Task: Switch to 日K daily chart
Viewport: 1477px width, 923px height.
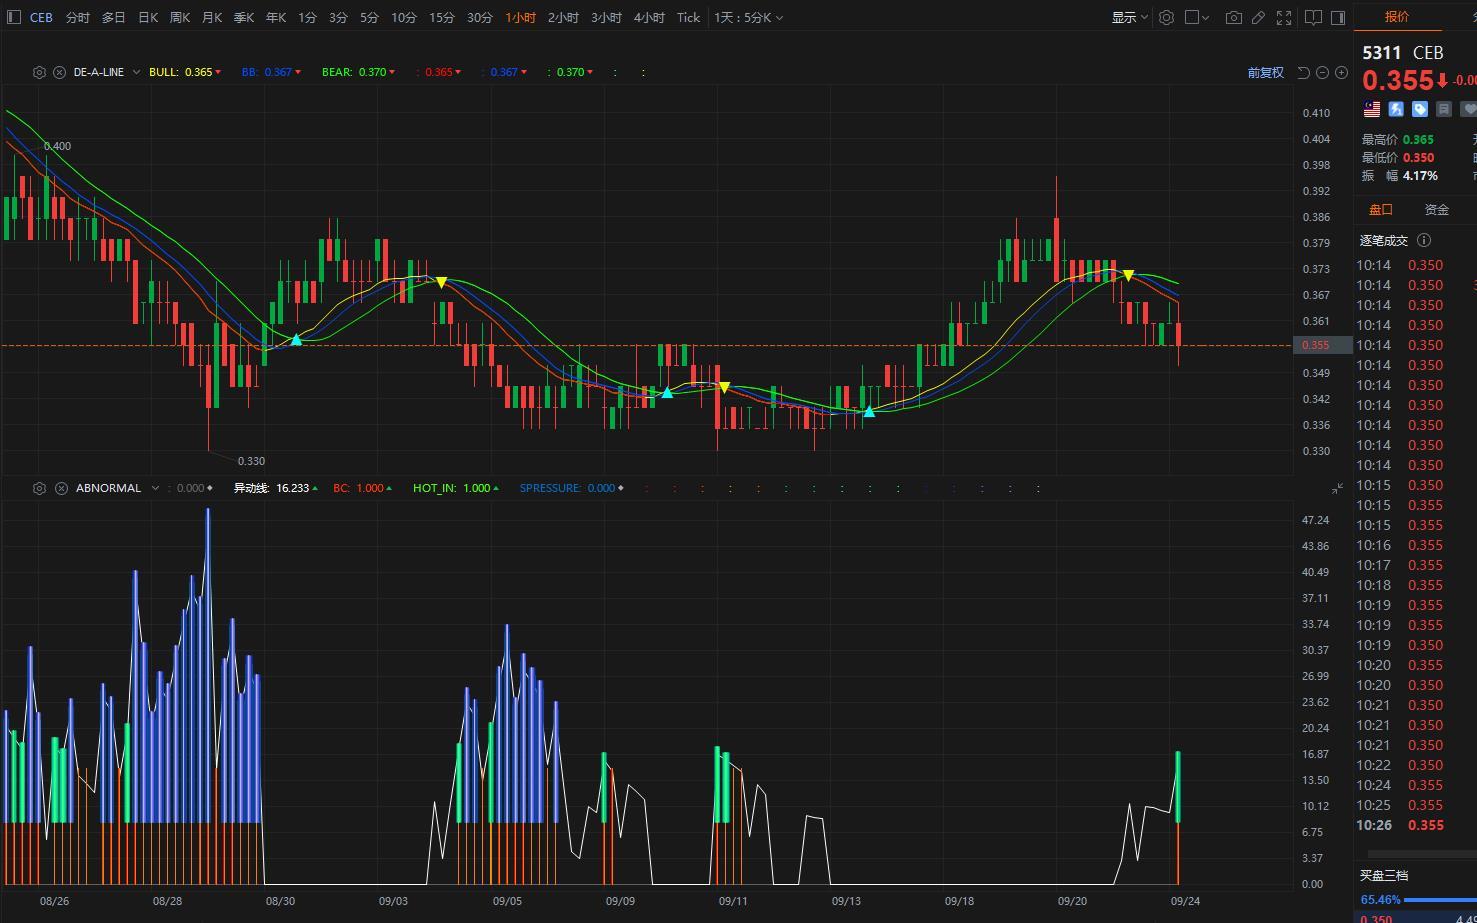Action: [148, 17]
